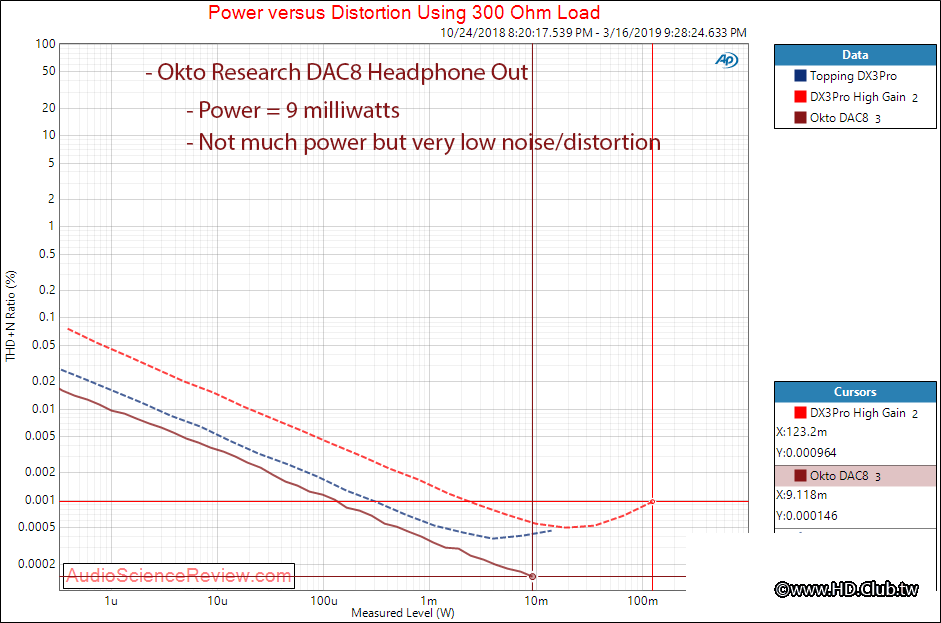Click the Data panel header
The width and height of the screenshot is (941, 623).
[855, 55]
